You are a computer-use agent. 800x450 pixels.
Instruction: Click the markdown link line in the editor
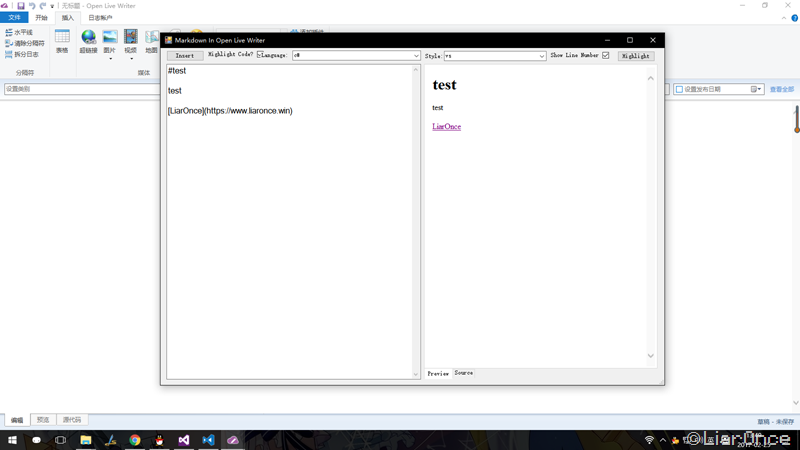230,111
